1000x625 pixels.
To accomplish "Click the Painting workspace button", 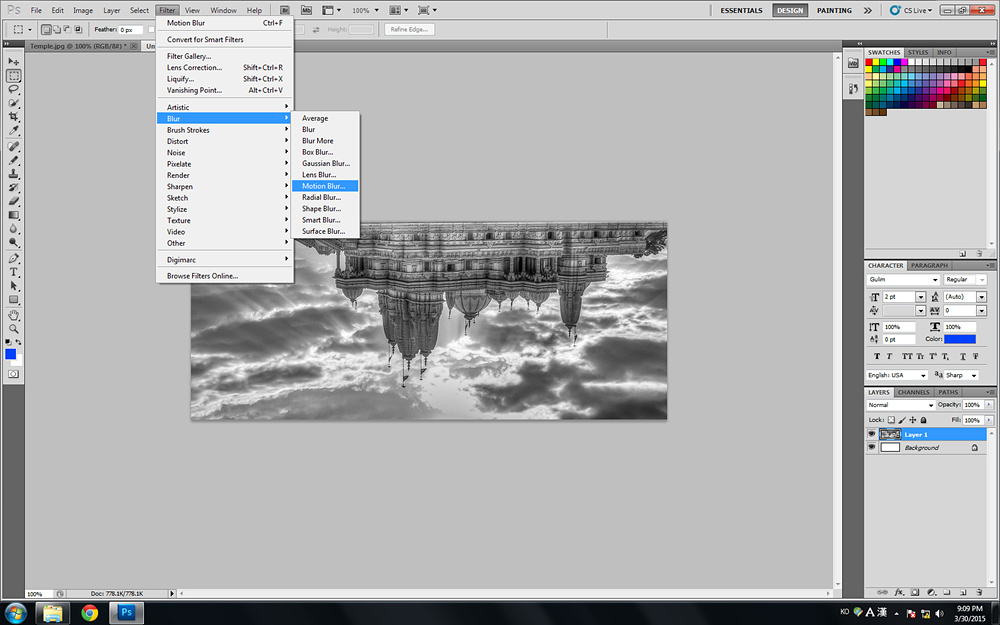I will (x=835, y=11).
